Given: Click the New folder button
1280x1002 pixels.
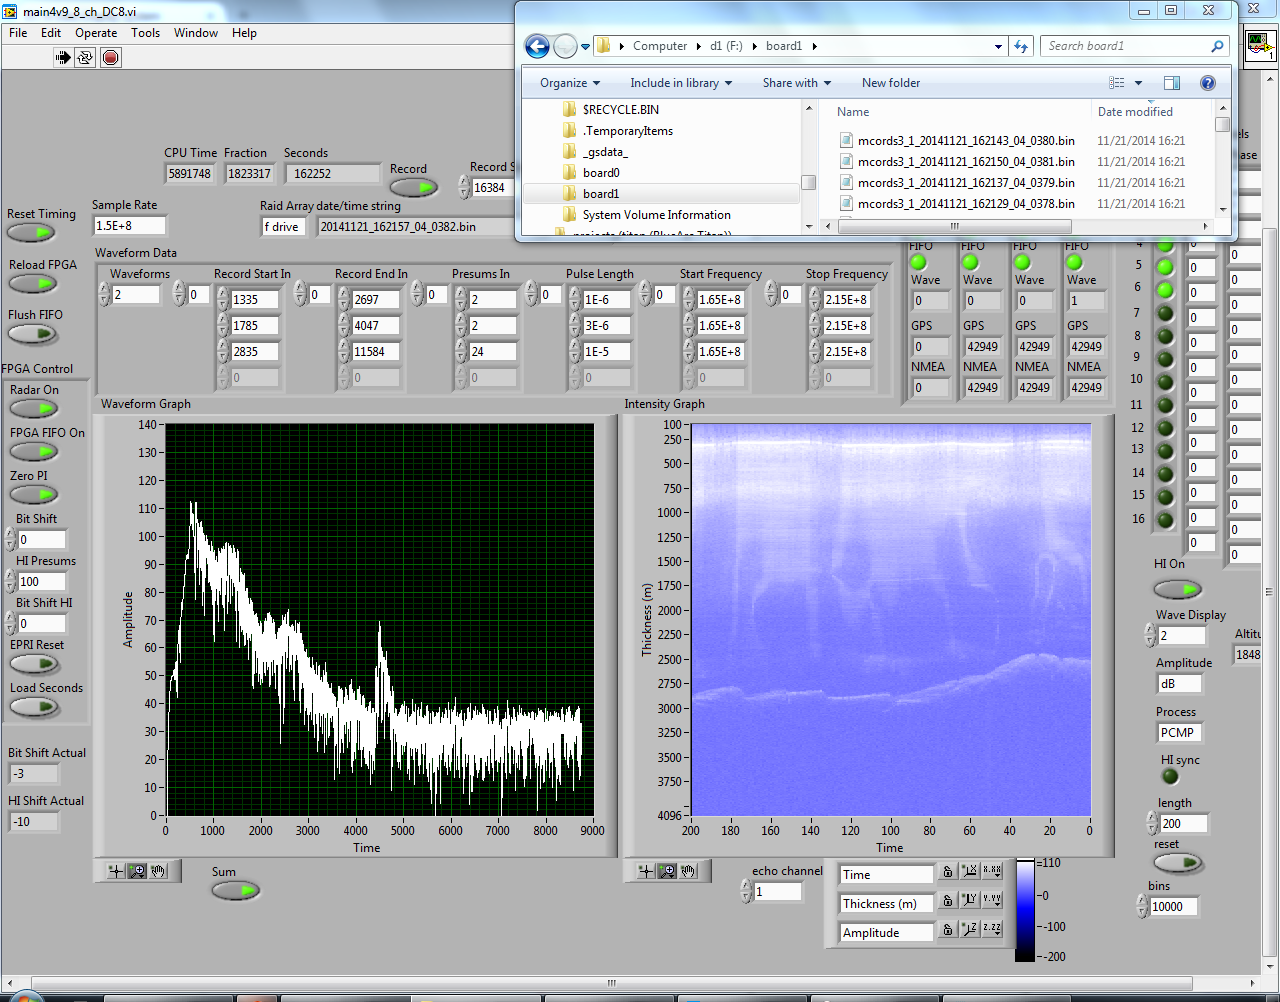Looking at the screenshot, I should coord(890,83).
